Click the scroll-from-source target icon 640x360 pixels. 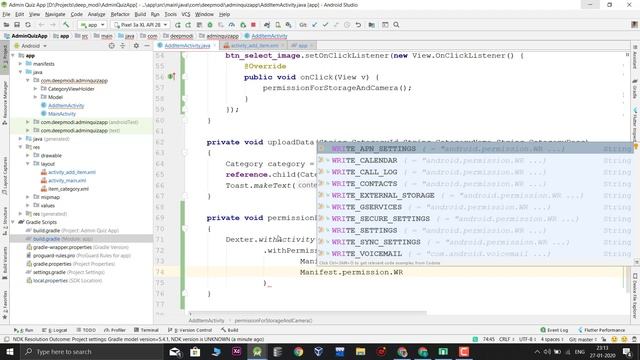click(111, 46)
